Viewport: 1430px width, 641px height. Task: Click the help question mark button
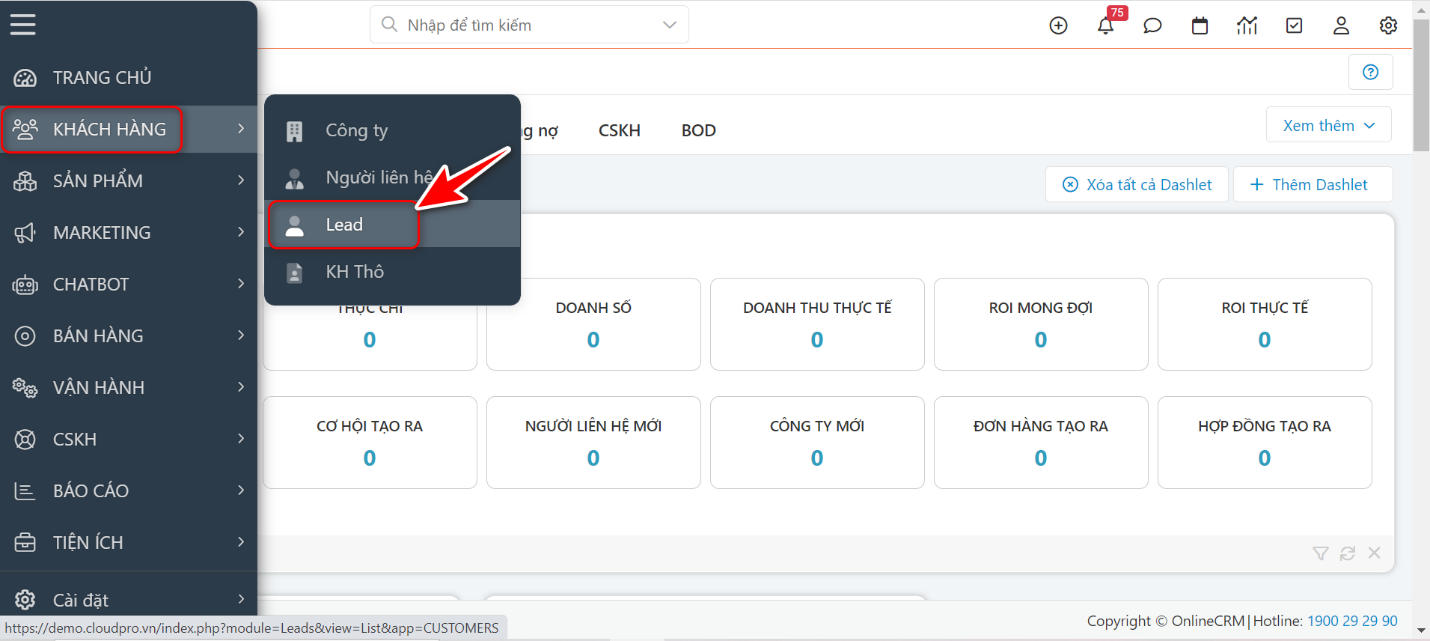click(1370, 71)
